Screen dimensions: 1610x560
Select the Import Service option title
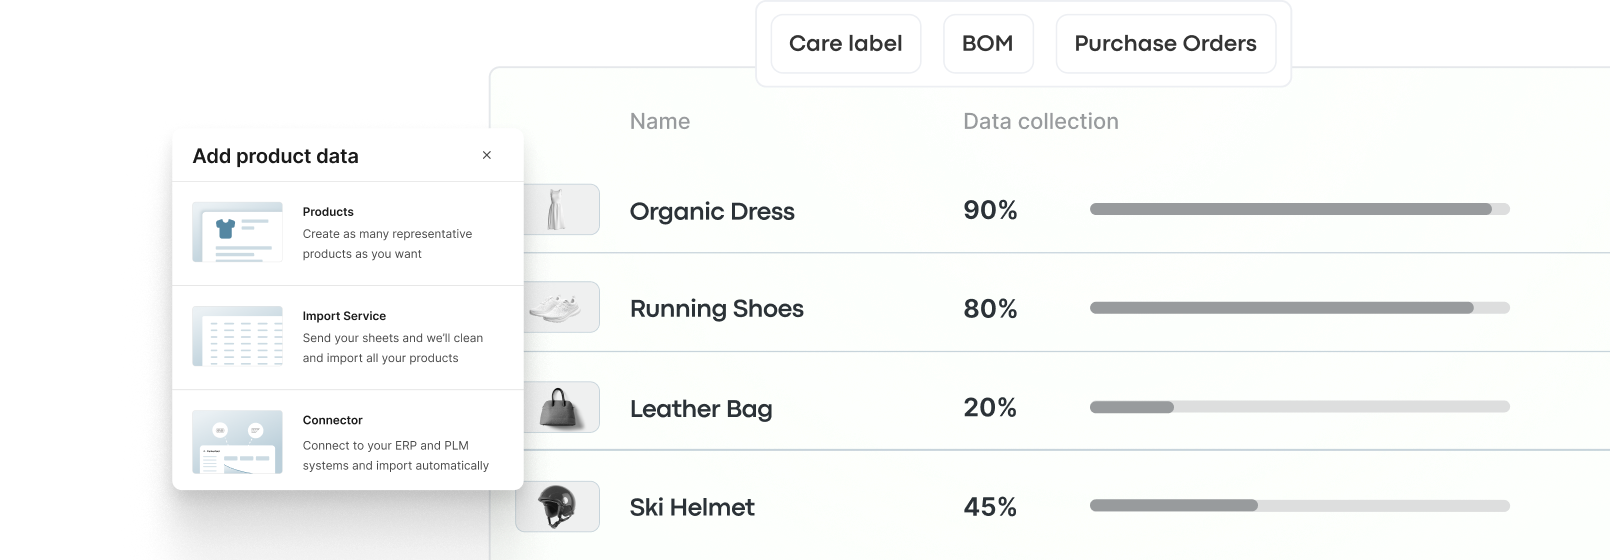[x=344, y=316]
